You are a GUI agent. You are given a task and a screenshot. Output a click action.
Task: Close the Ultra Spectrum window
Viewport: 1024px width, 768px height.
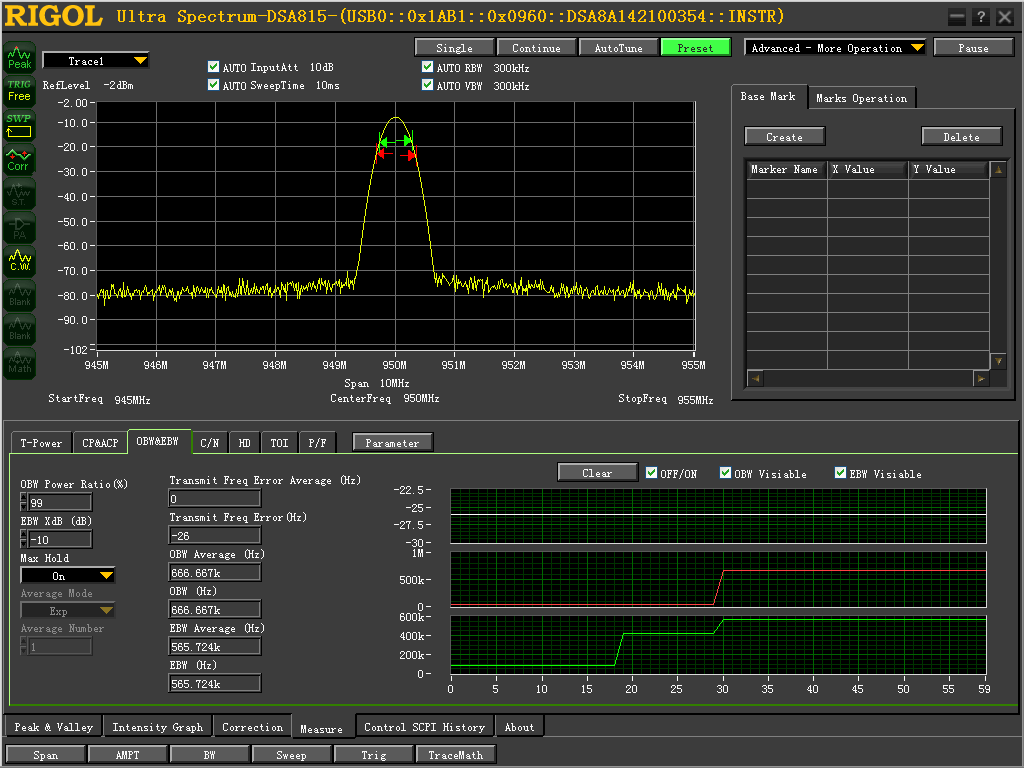click(1004, 17)
